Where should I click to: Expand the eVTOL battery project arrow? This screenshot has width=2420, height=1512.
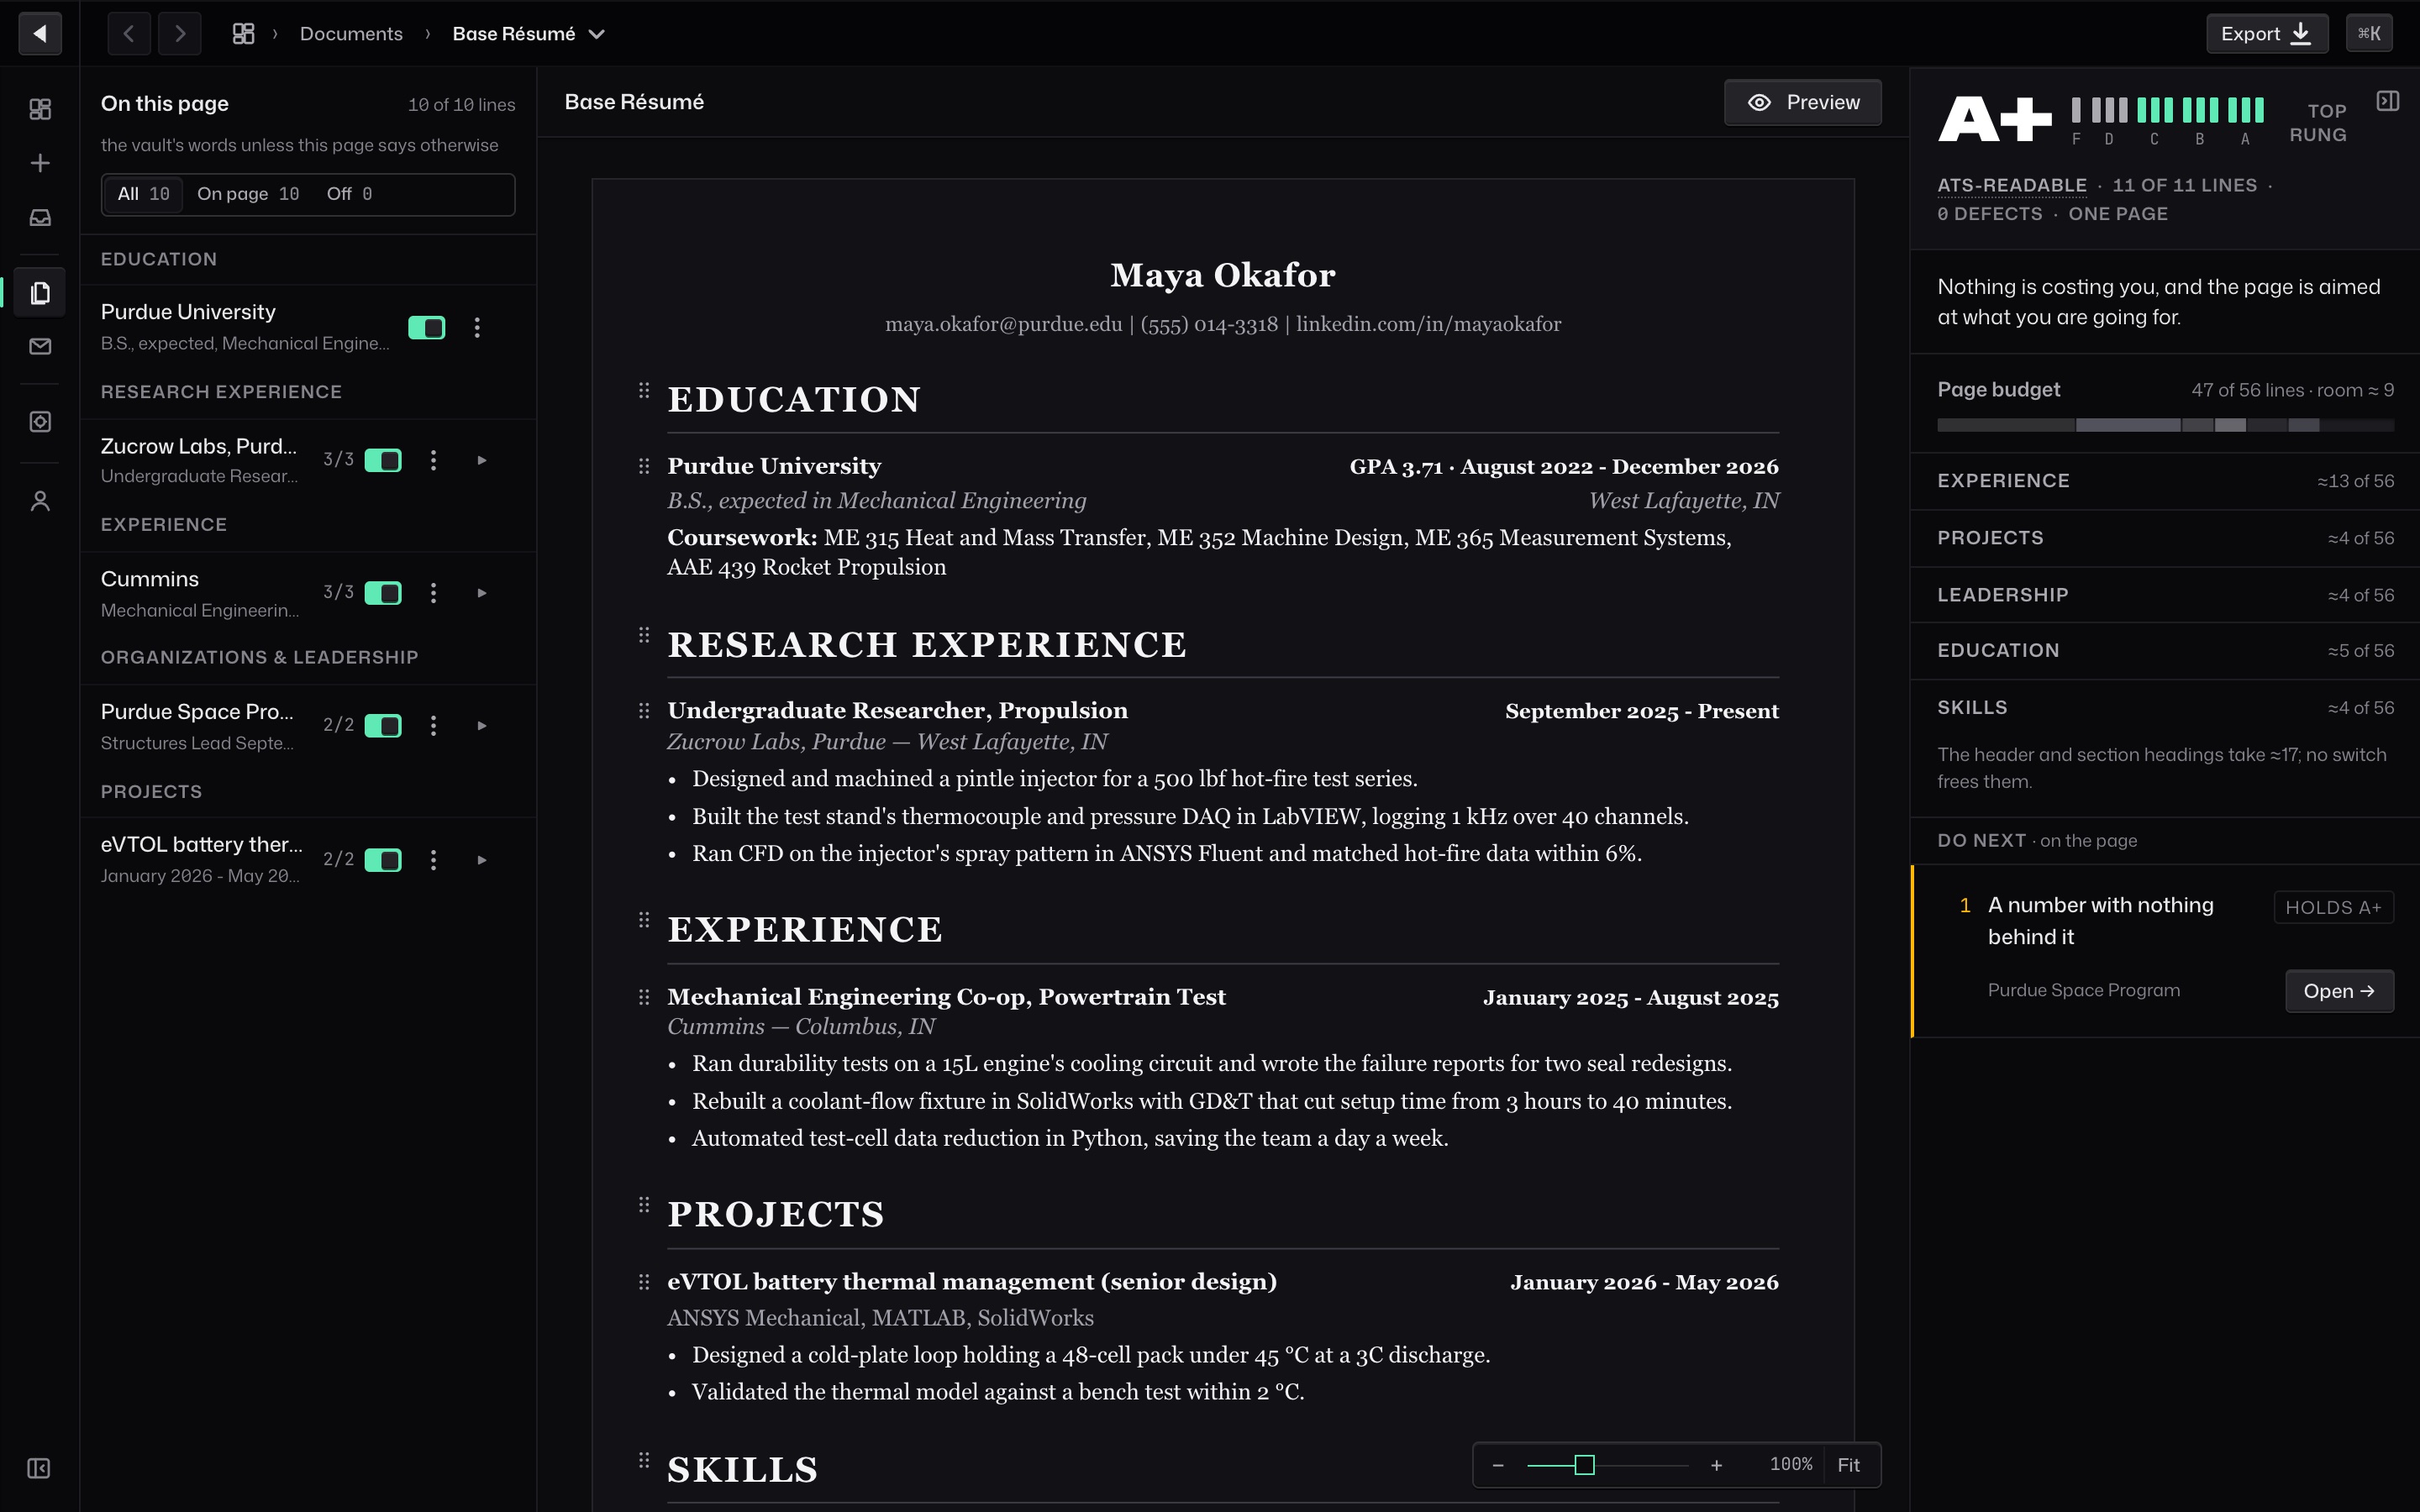(482, 860)
